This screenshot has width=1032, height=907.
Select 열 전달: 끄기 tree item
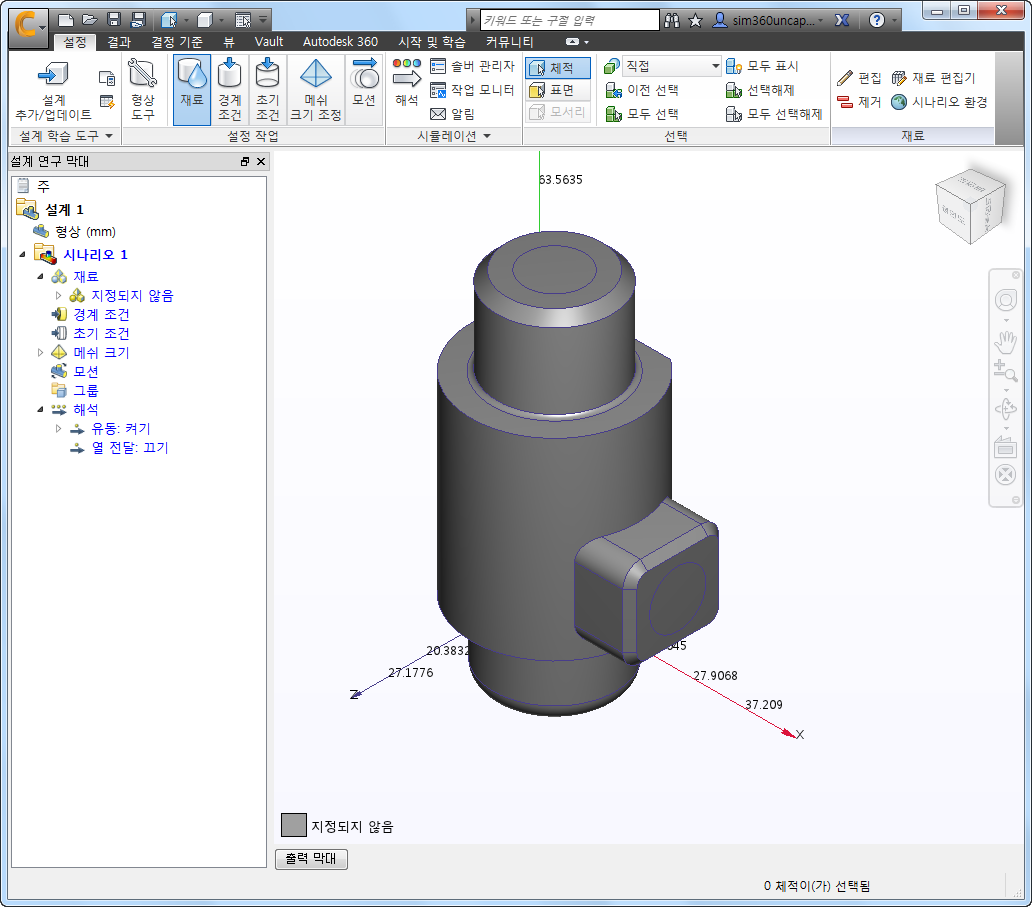tap(130, 448)
